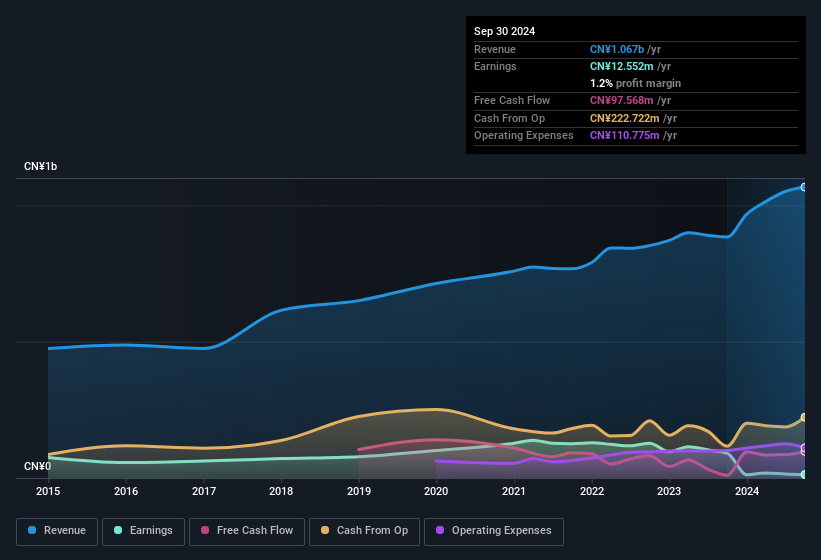The image size is (821, 560).
Task: Toggle Operating Expenses legend item
Action: (493, 531)
